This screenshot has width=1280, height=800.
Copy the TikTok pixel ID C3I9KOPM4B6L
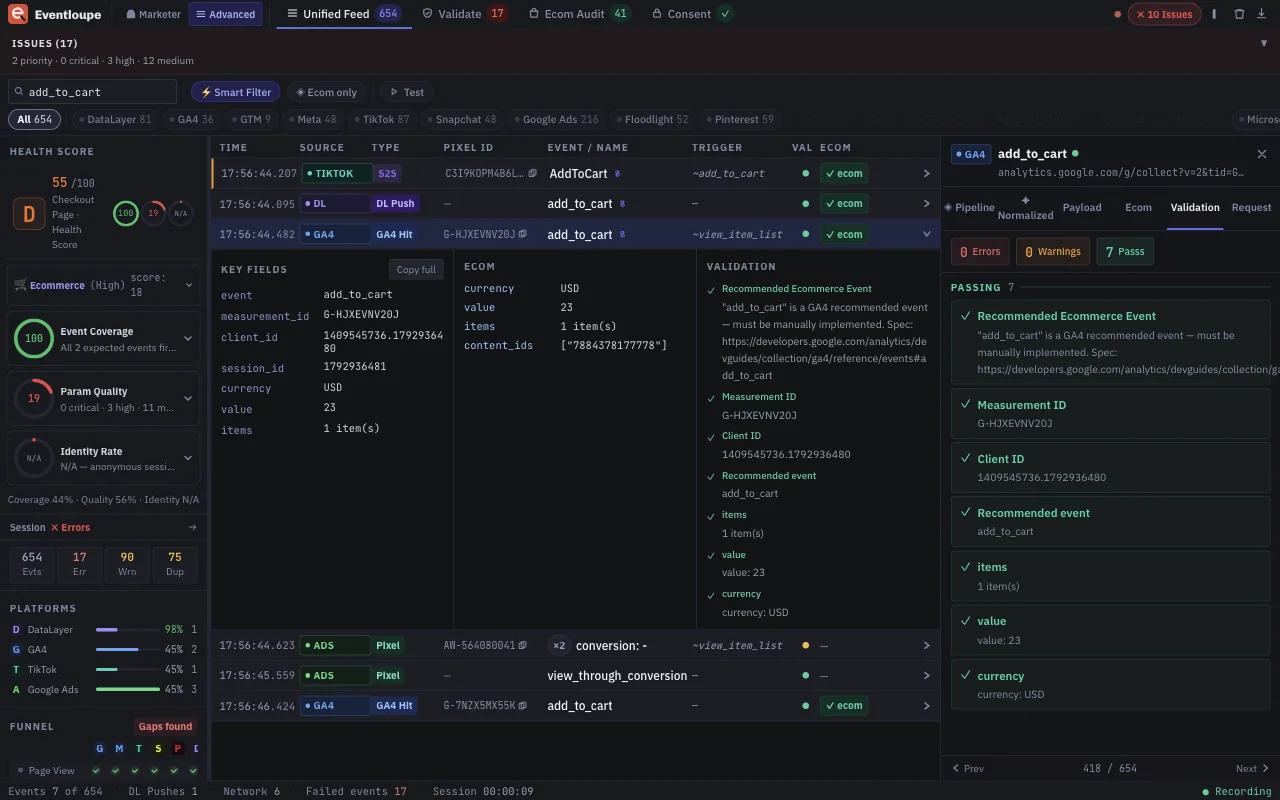[533, 174]
